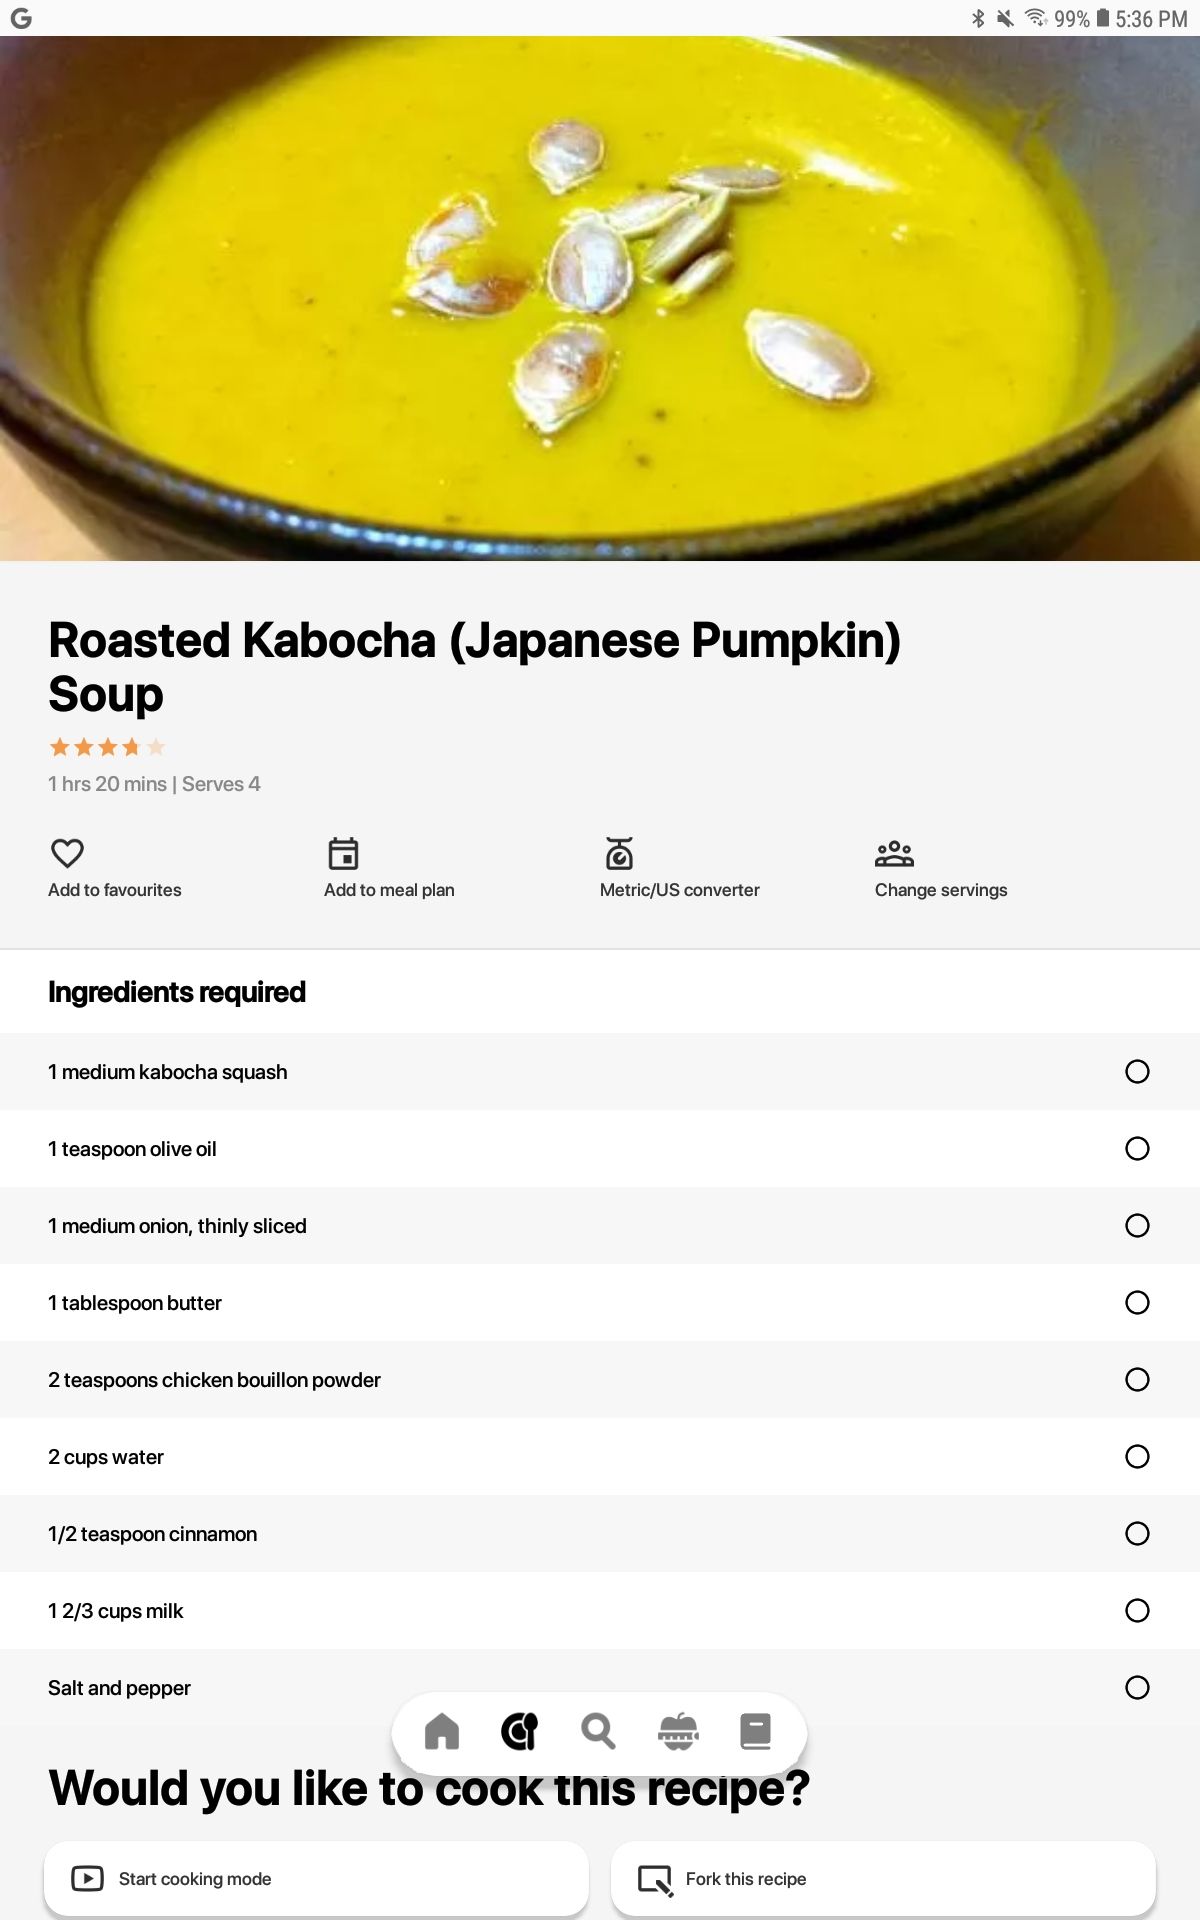The image size is (1200, 1920).
Task: Select the circle for 2 cups water
Action: tap(1137, 1457)
